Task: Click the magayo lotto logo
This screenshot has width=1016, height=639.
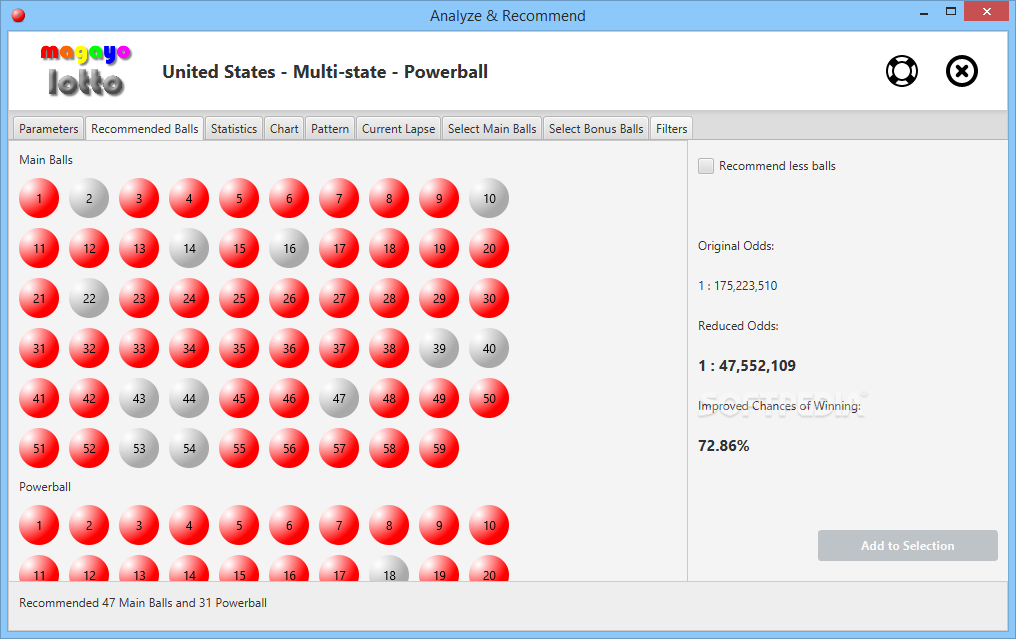Action: click(x=86, y=71)
